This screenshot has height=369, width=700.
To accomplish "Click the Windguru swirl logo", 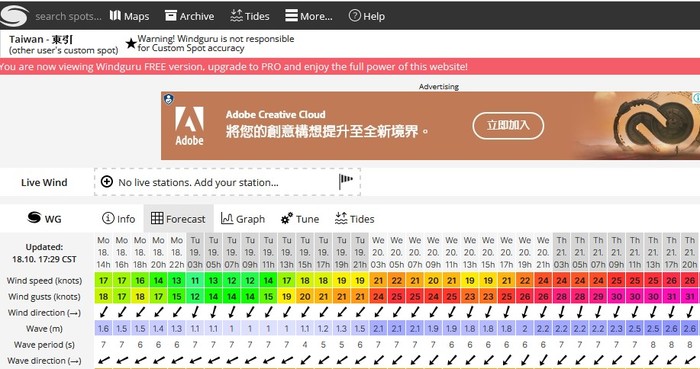I will 14,16.
